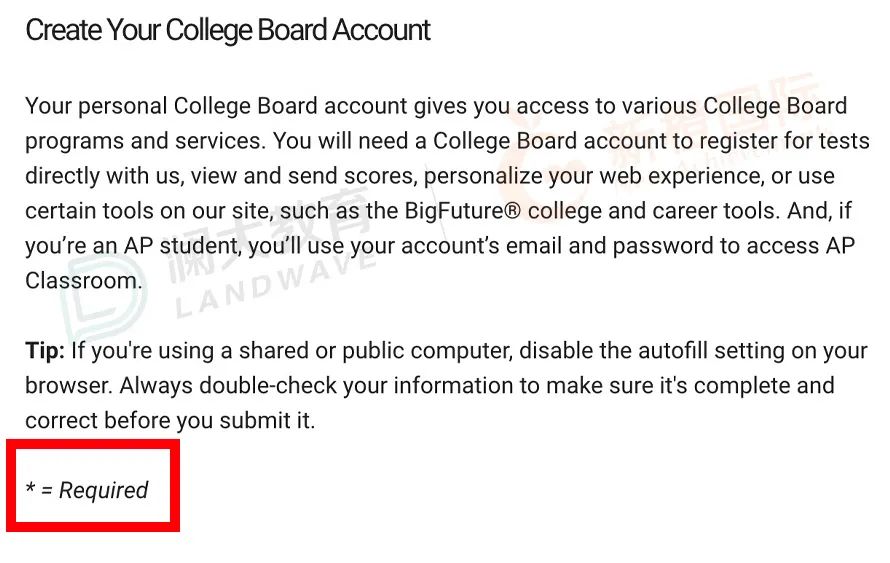The height and width of the screenshot is (563, 890).
Task: Click the "Create Your College Board Account" heading
Action: click(x=228, y=31)
